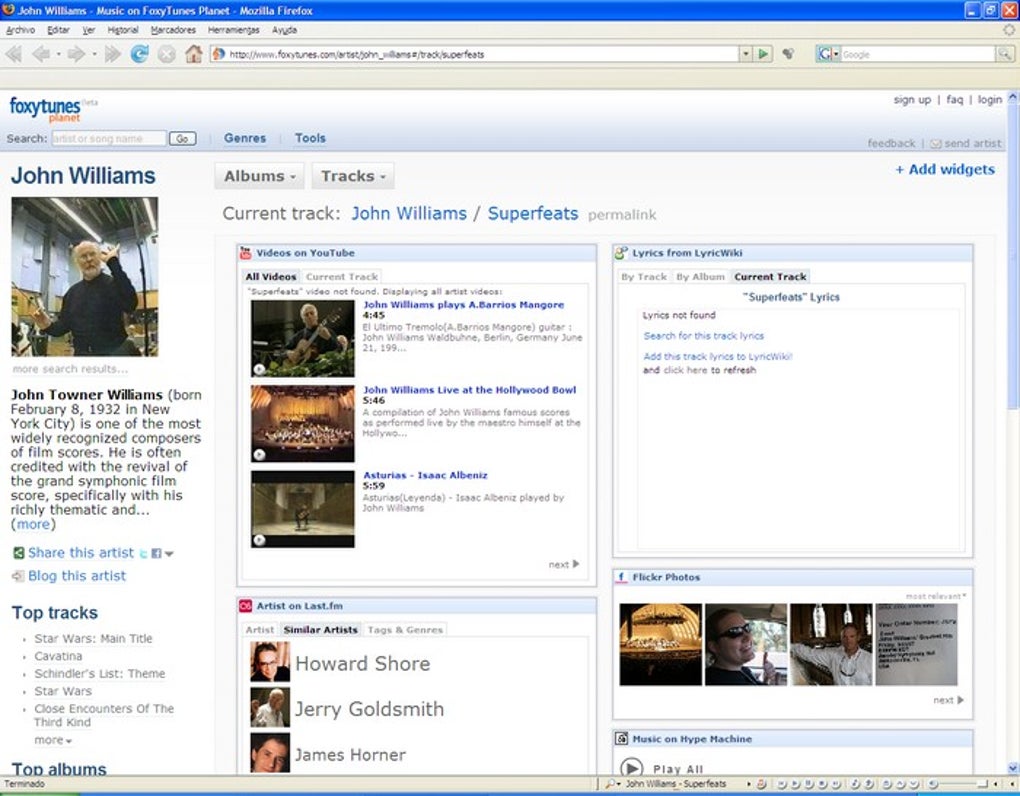
Task: Open the Back history dropdown arrow
Action: (x=58, y=55)
